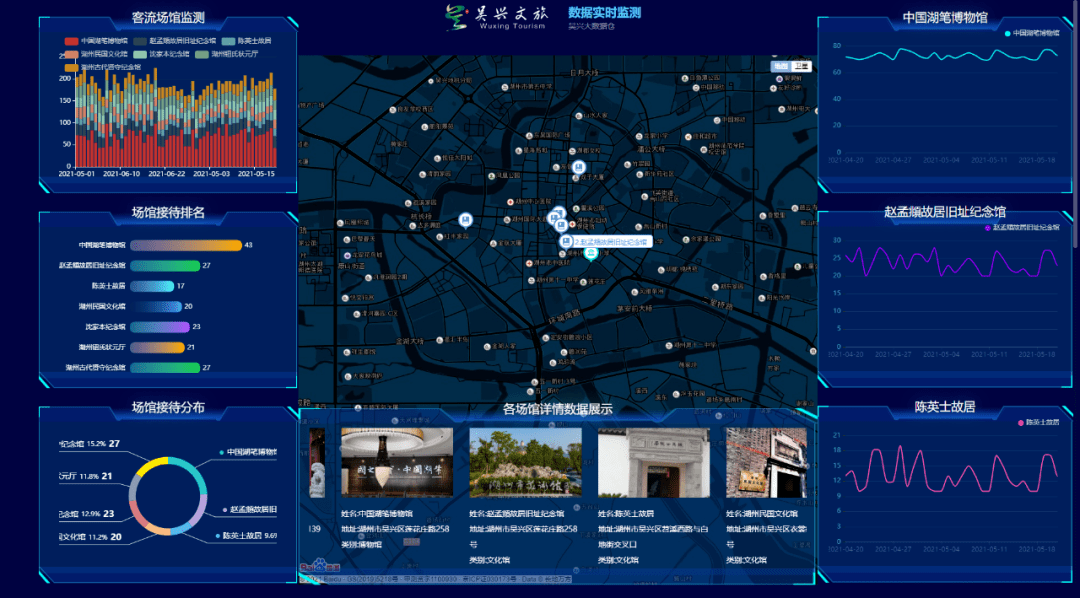Click the page's vertical scrollbar on the right edge
Image resolution: width=1080 pixels, height=598 pixels.
click(1077, 124)
